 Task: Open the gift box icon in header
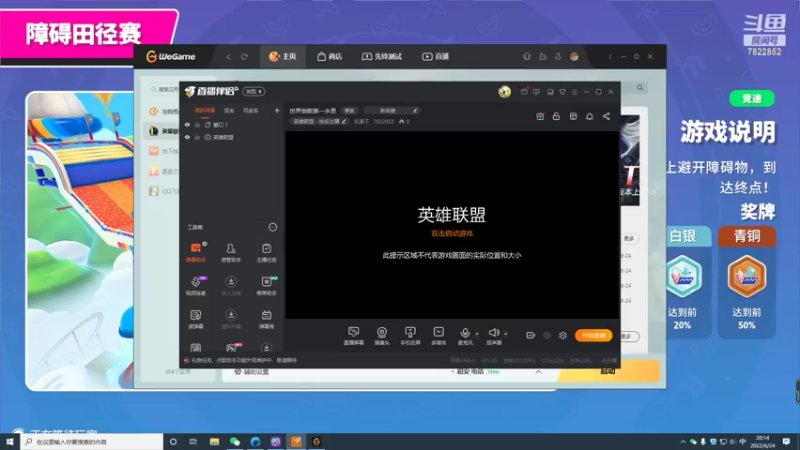(x=540, y=116)
